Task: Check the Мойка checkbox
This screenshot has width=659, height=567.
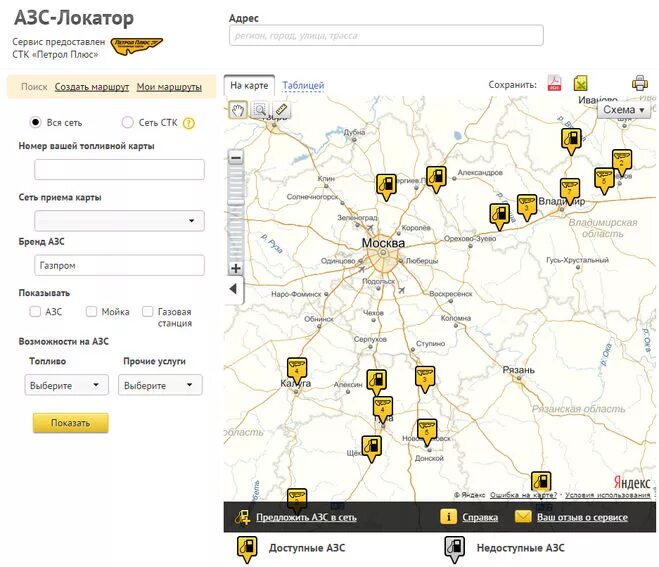Action: click(91, 311)
